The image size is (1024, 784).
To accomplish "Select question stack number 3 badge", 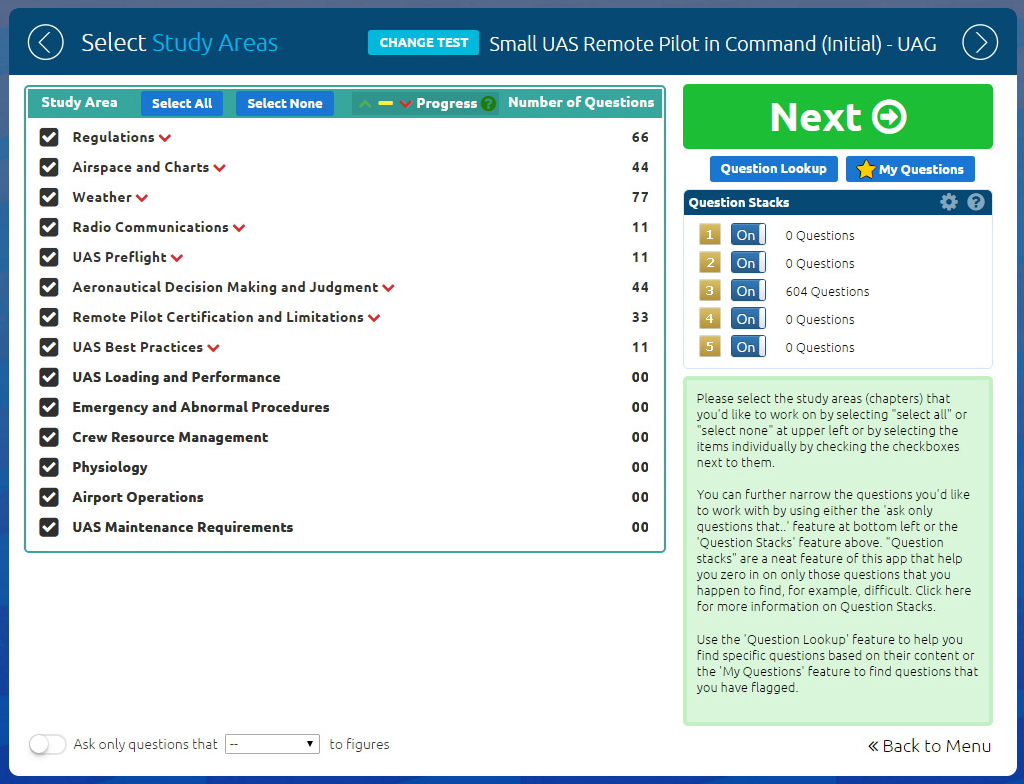I will tap(709, 291).
